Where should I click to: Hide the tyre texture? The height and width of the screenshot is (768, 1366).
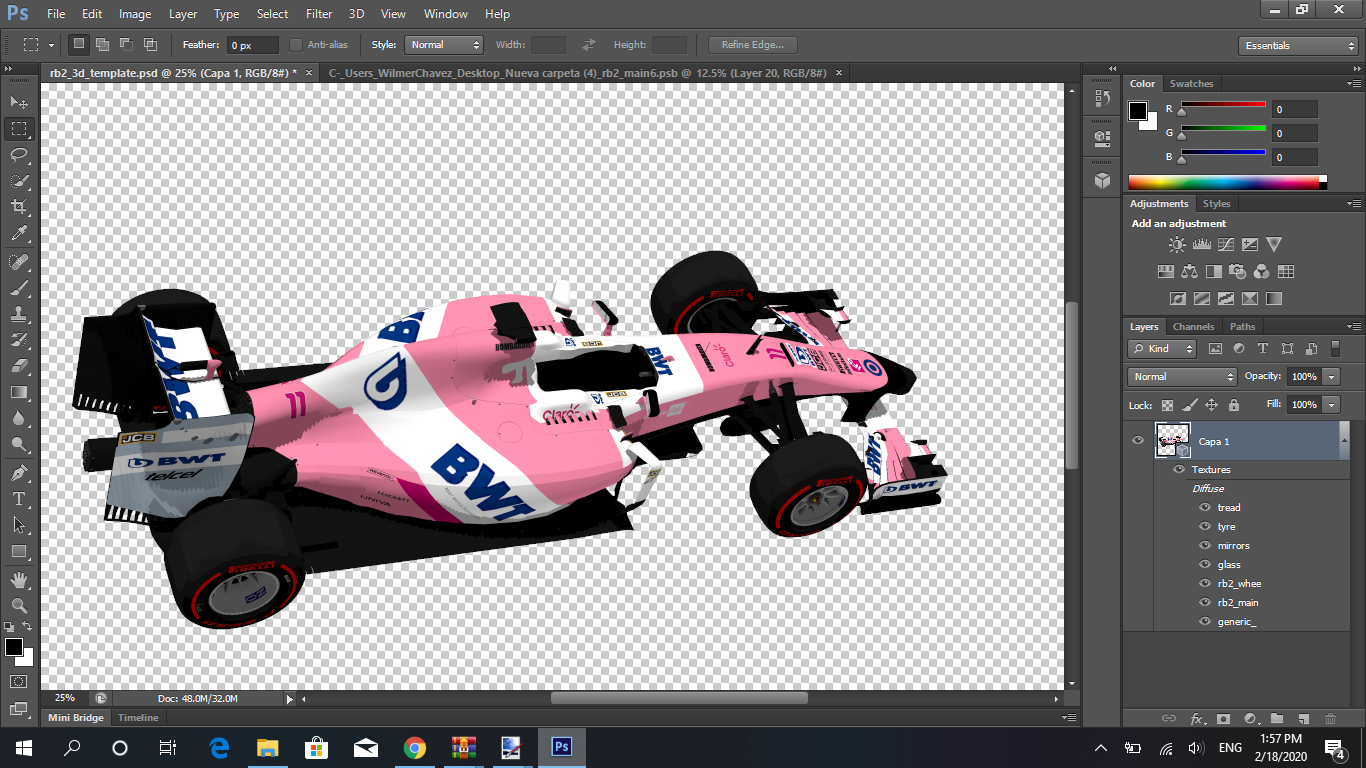pyautogui.click(x=1205, y=526)
